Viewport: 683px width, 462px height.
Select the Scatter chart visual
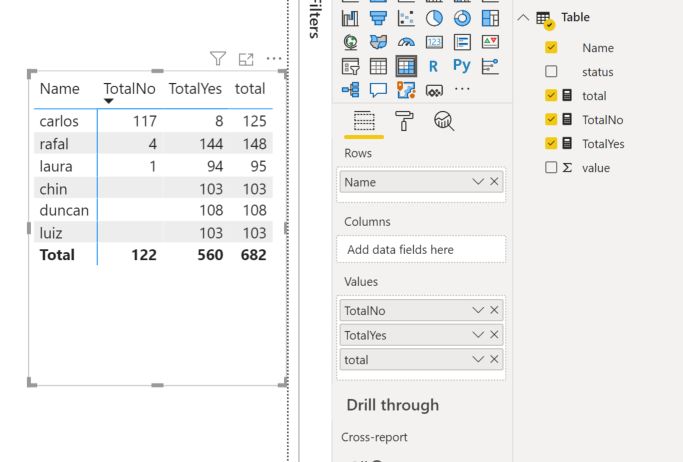tap(406, 18)
